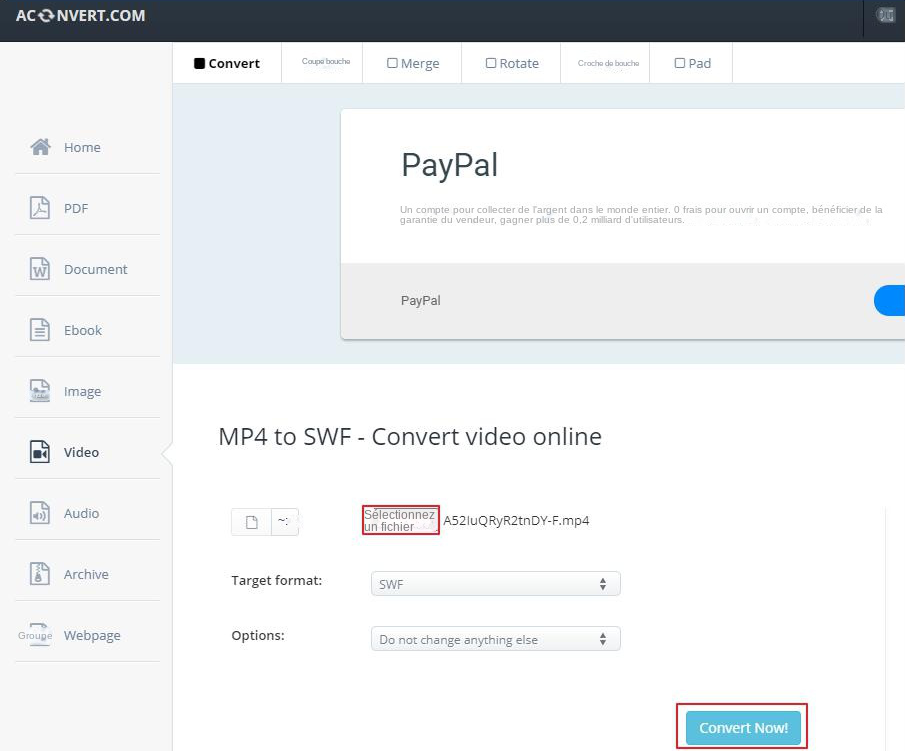
Task: Check the Rotate option
Action: [x=490, y=62]
